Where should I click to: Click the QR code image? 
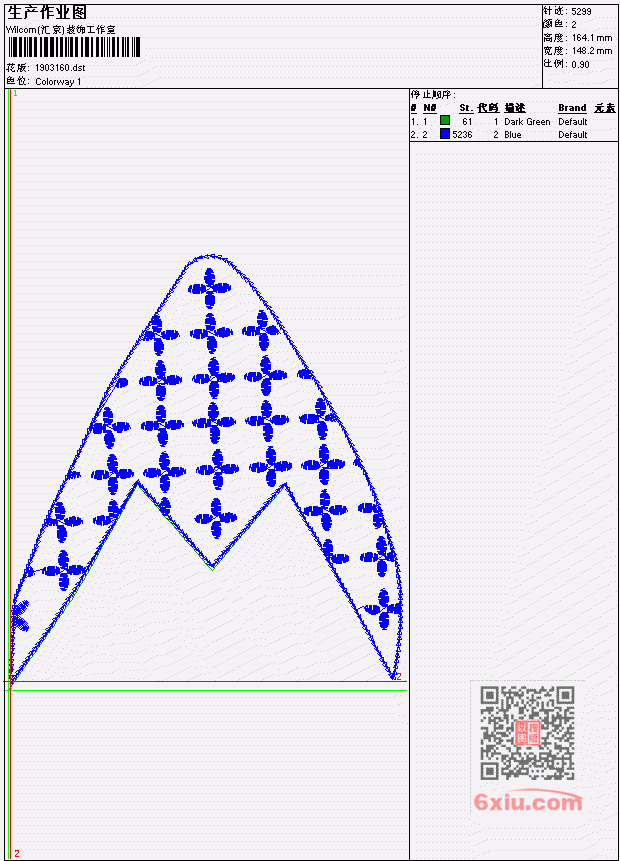(x=527, y=733)
